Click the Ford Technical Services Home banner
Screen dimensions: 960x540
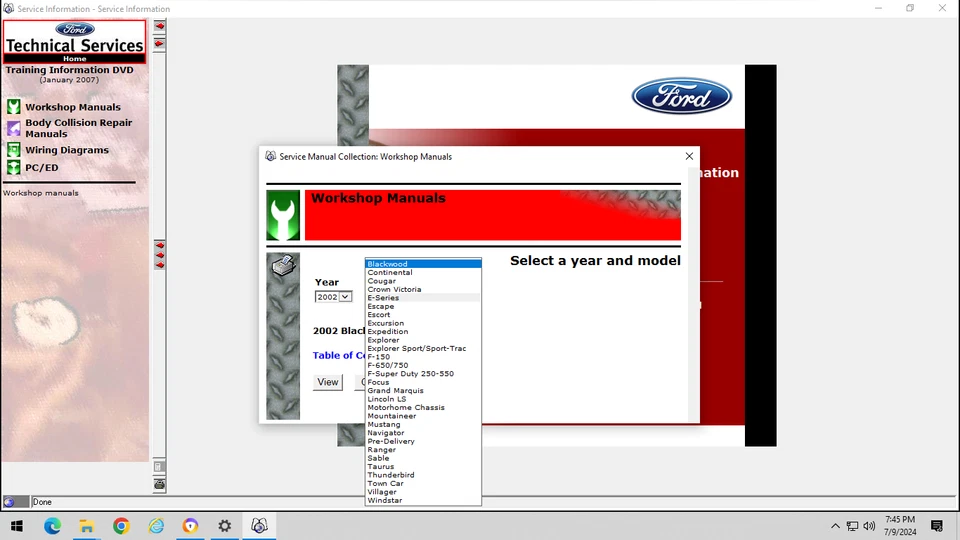[75, 42]
